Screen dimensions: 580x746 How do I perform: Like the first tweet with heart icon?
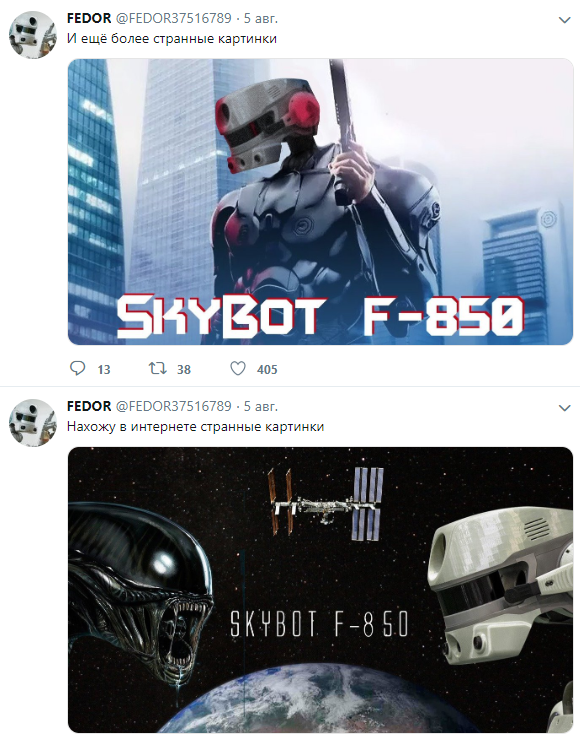(x=238, y=369)
